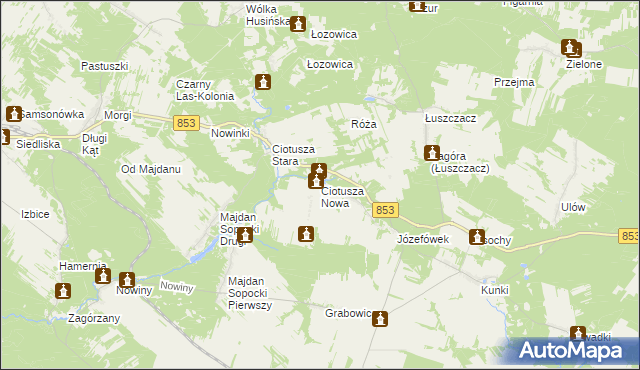Click the Zielone village label
Image resolution: width=640 pixels, height=370 pixels.
point(584,64)
